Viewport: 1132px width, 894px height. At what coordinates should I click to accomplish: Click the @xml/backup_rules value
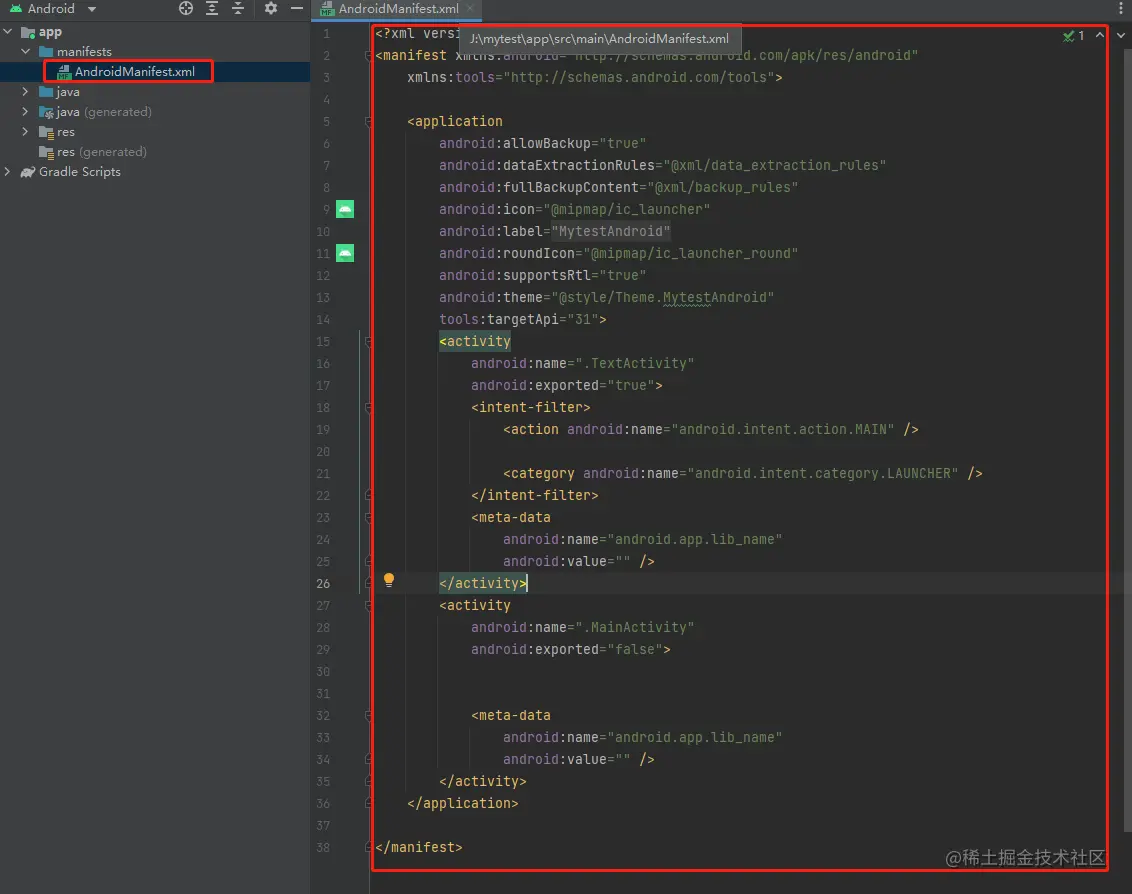[x=723, y=187]
